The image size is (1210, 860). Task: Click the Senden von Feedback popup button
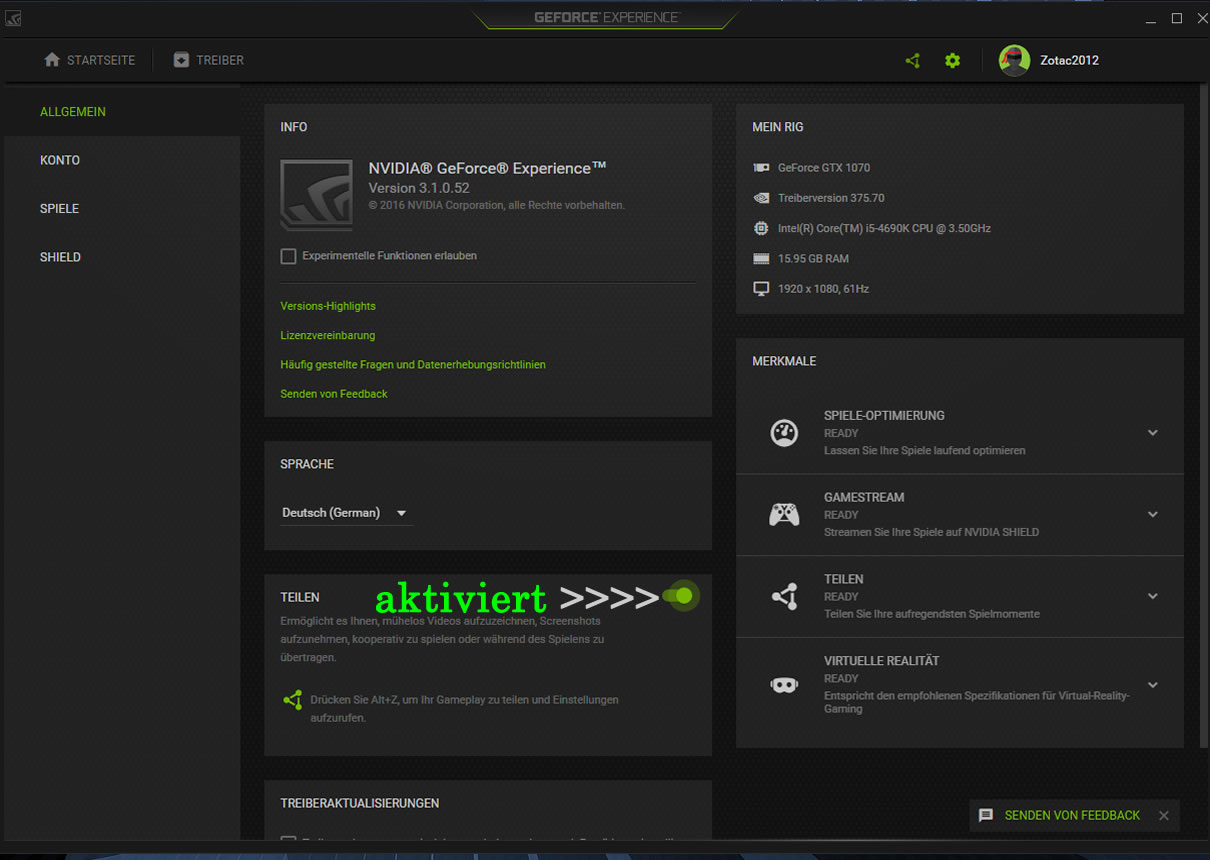click(x=1072, y=815)
